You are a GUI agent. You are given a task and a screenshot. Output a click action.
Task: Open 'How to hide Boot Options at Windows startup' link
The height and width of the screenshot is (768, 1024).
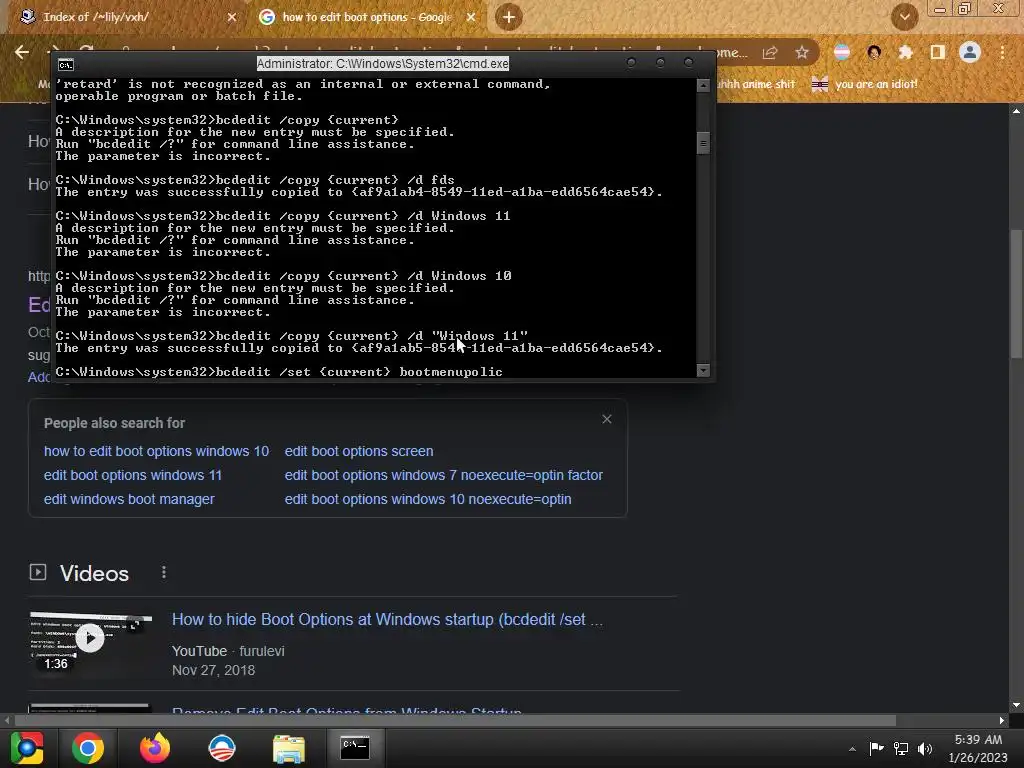387,620
